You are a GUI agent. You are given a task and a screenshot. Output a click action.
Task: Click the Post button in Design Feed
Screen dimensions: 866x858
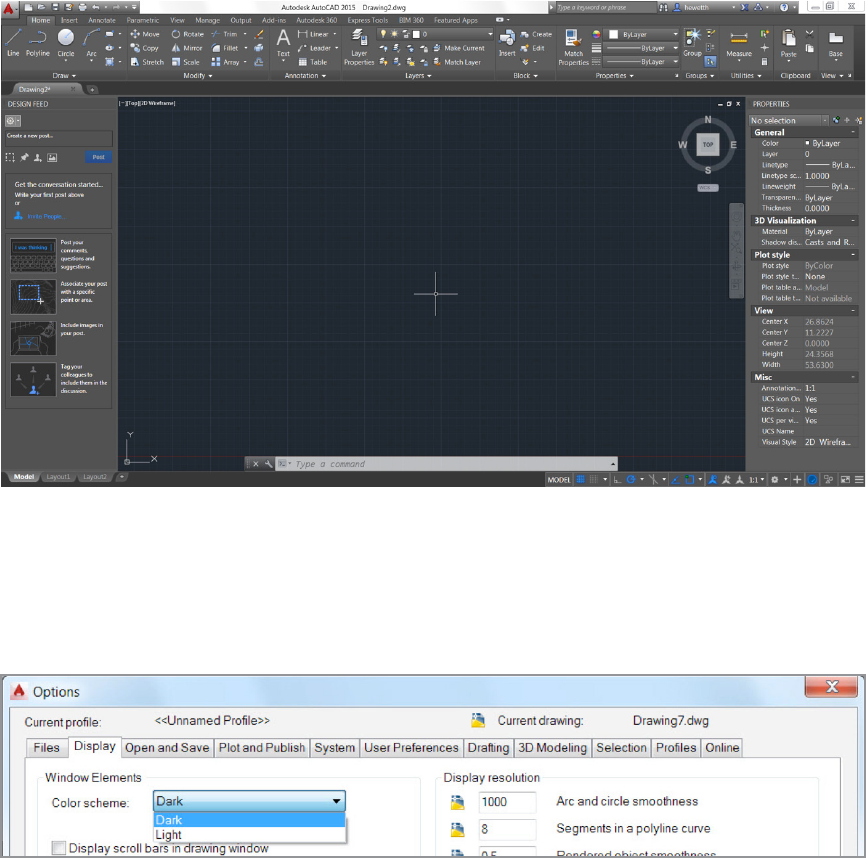point(98,157)
